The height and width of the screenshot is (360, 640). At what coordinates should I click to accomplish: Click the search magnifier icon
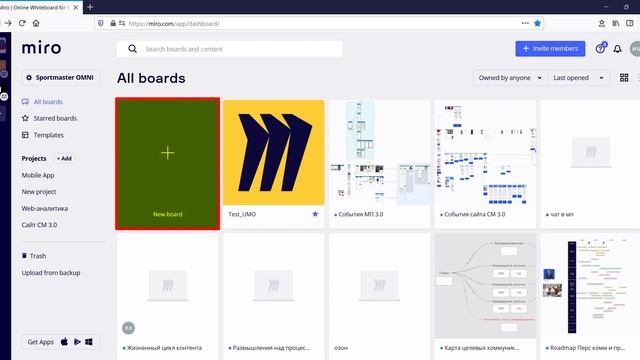pyautogui.click(x=132, y=49)
